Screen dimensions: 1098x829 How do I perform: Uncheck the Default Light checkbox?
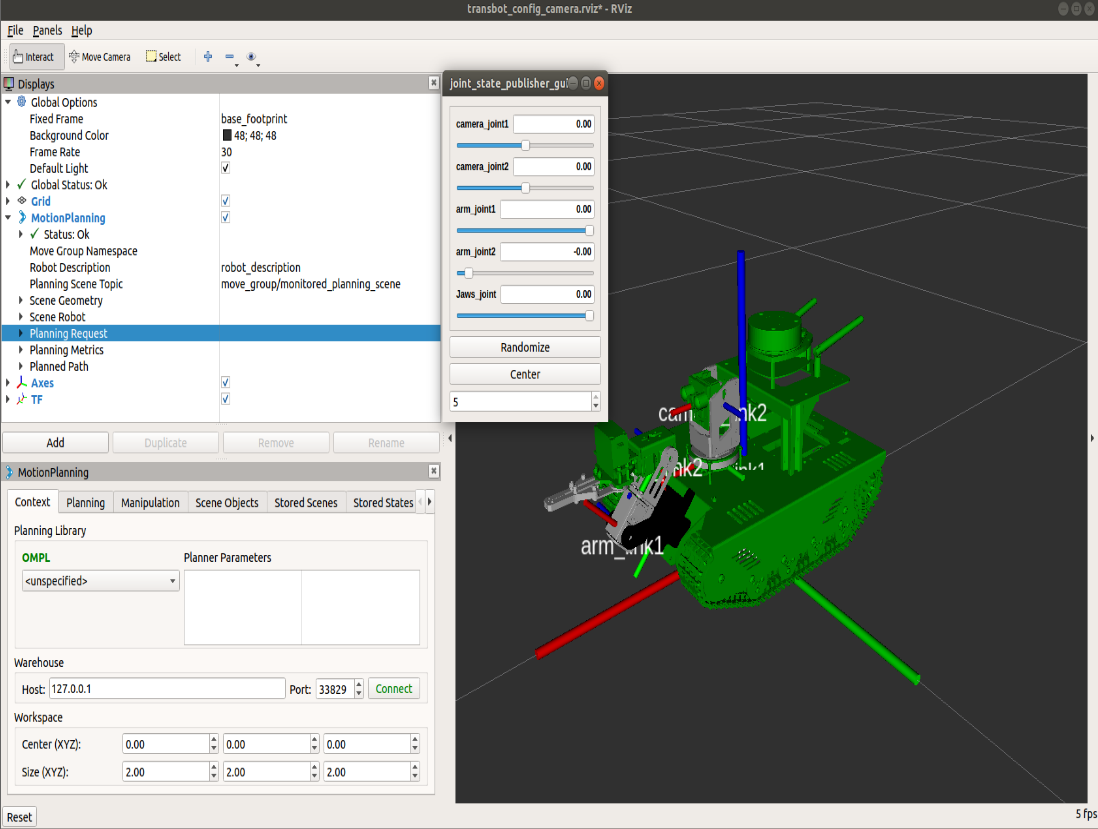click(x=225, y=168)
